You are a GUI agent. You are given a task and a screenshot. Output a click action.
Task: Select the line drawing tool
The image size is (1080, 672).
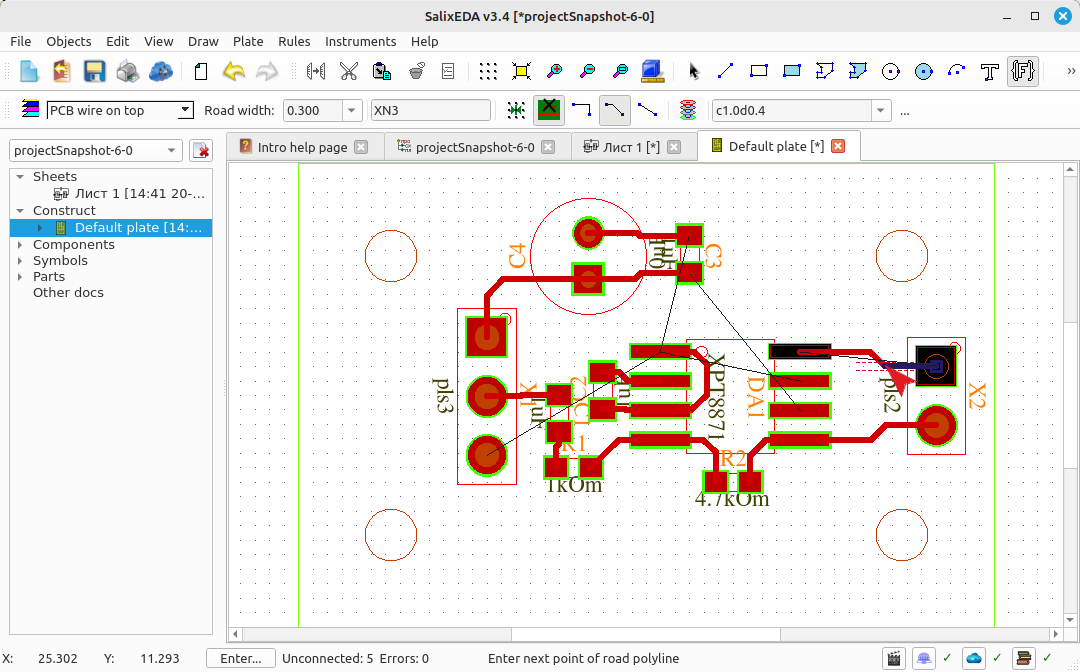click(x=725, y=71)
